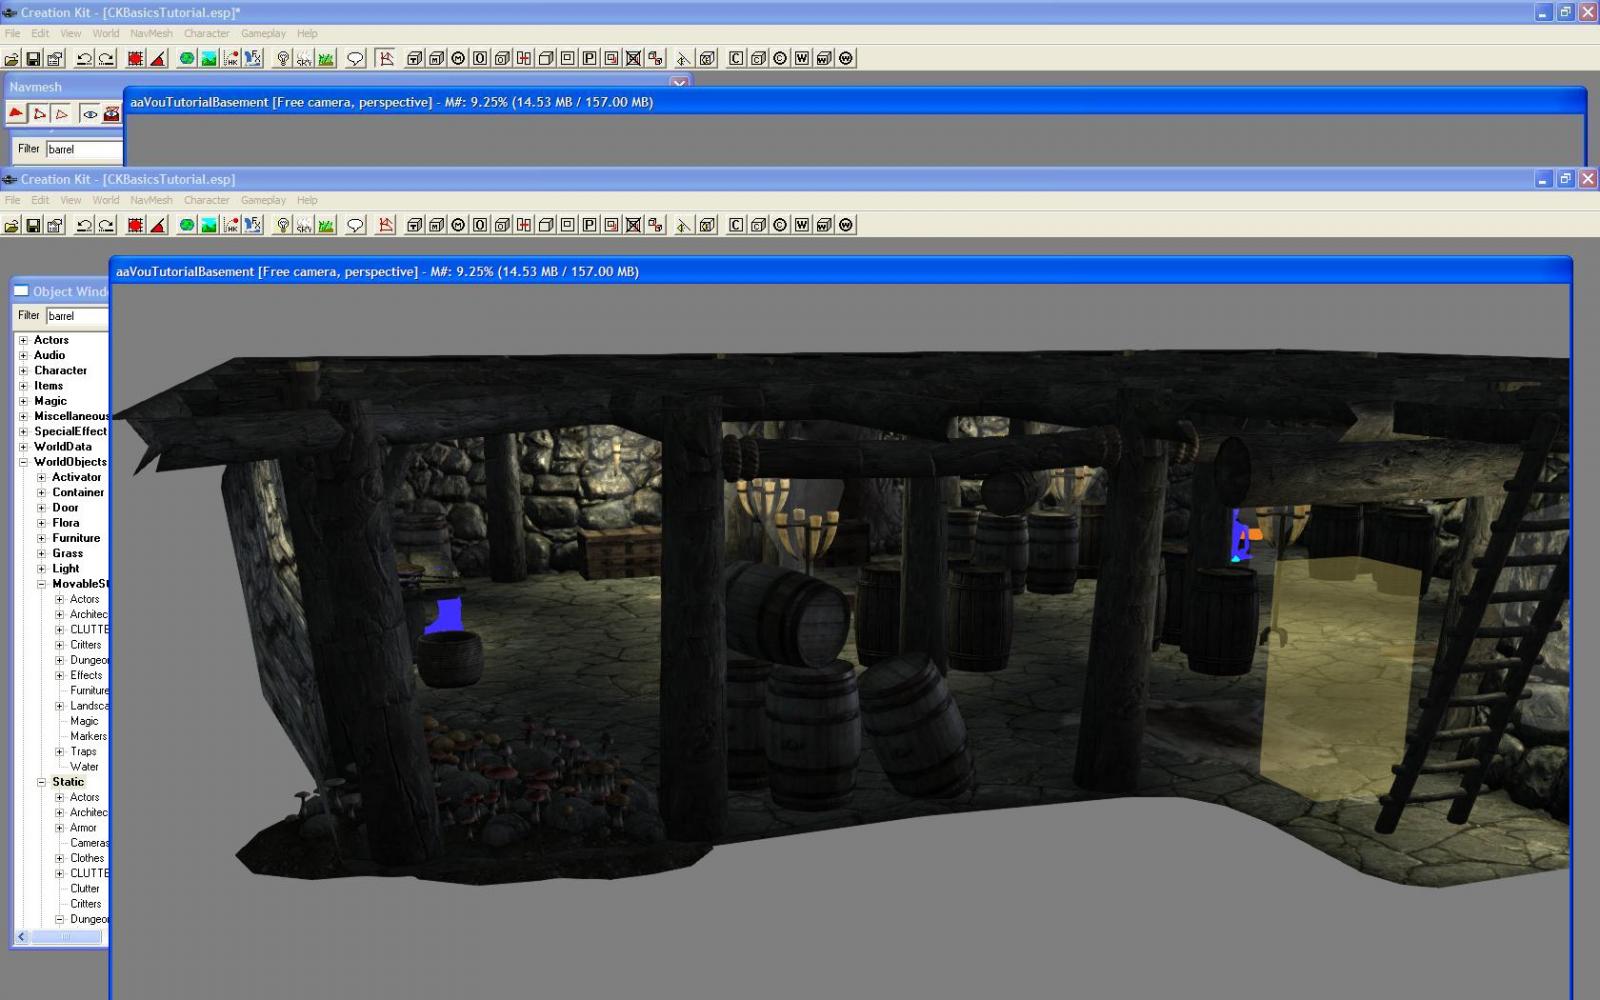This screenshot has height=1000, width=1600.
Task: Toggle grass display in front window
Action: pos(326,226)
